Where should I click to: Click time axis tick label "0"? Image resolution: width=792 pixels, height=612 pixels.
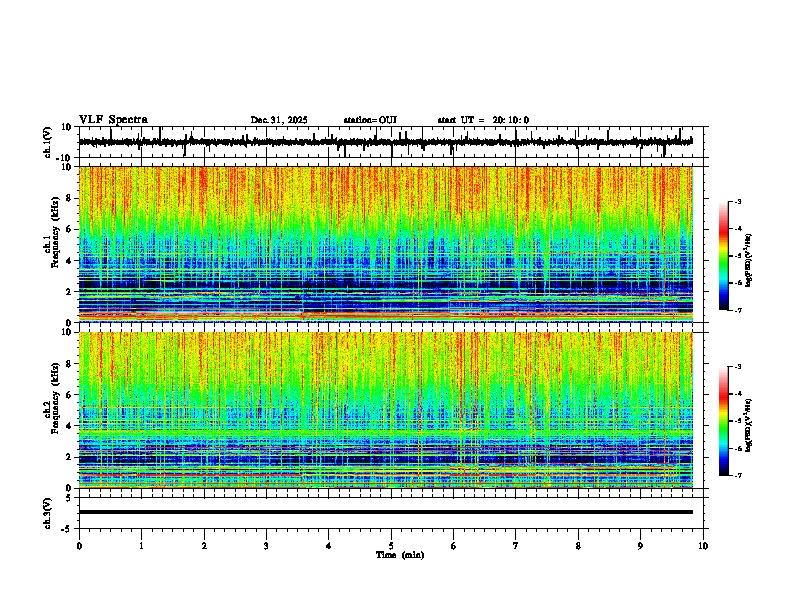tap(79, 546)
